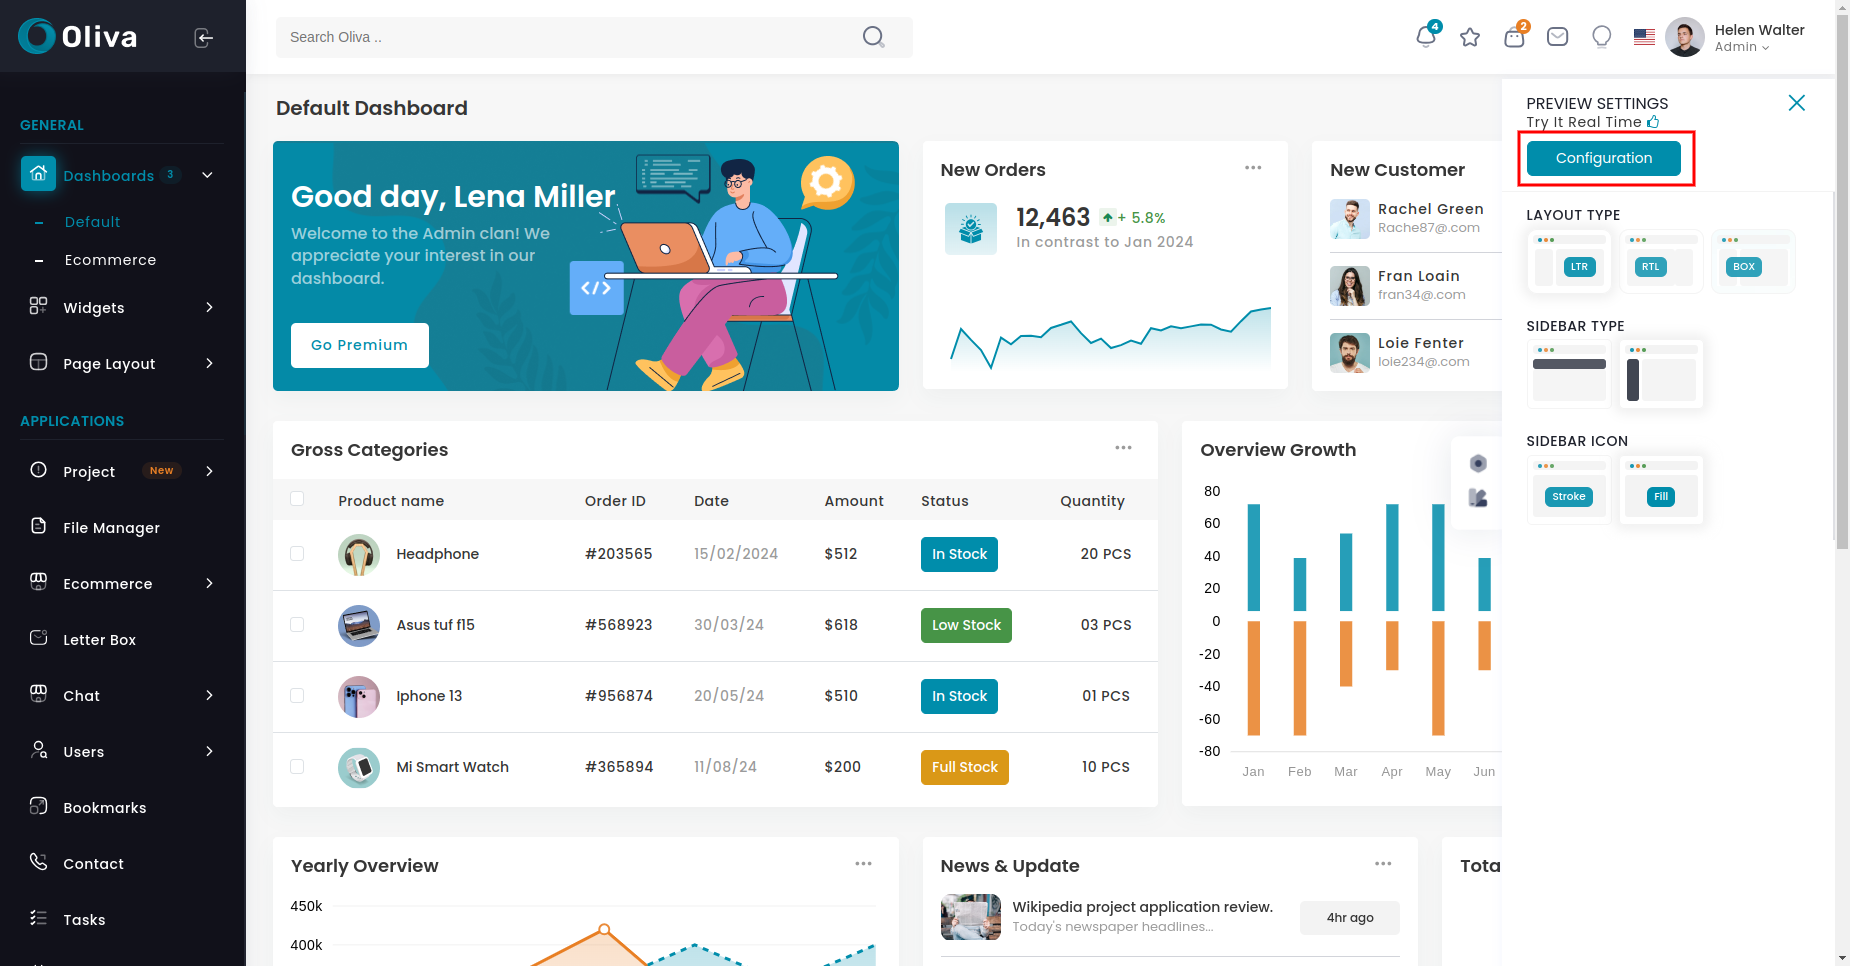Expand the Widgets sidebar menu
Viewport: 1850px width, 966px height.
[122, 307]
